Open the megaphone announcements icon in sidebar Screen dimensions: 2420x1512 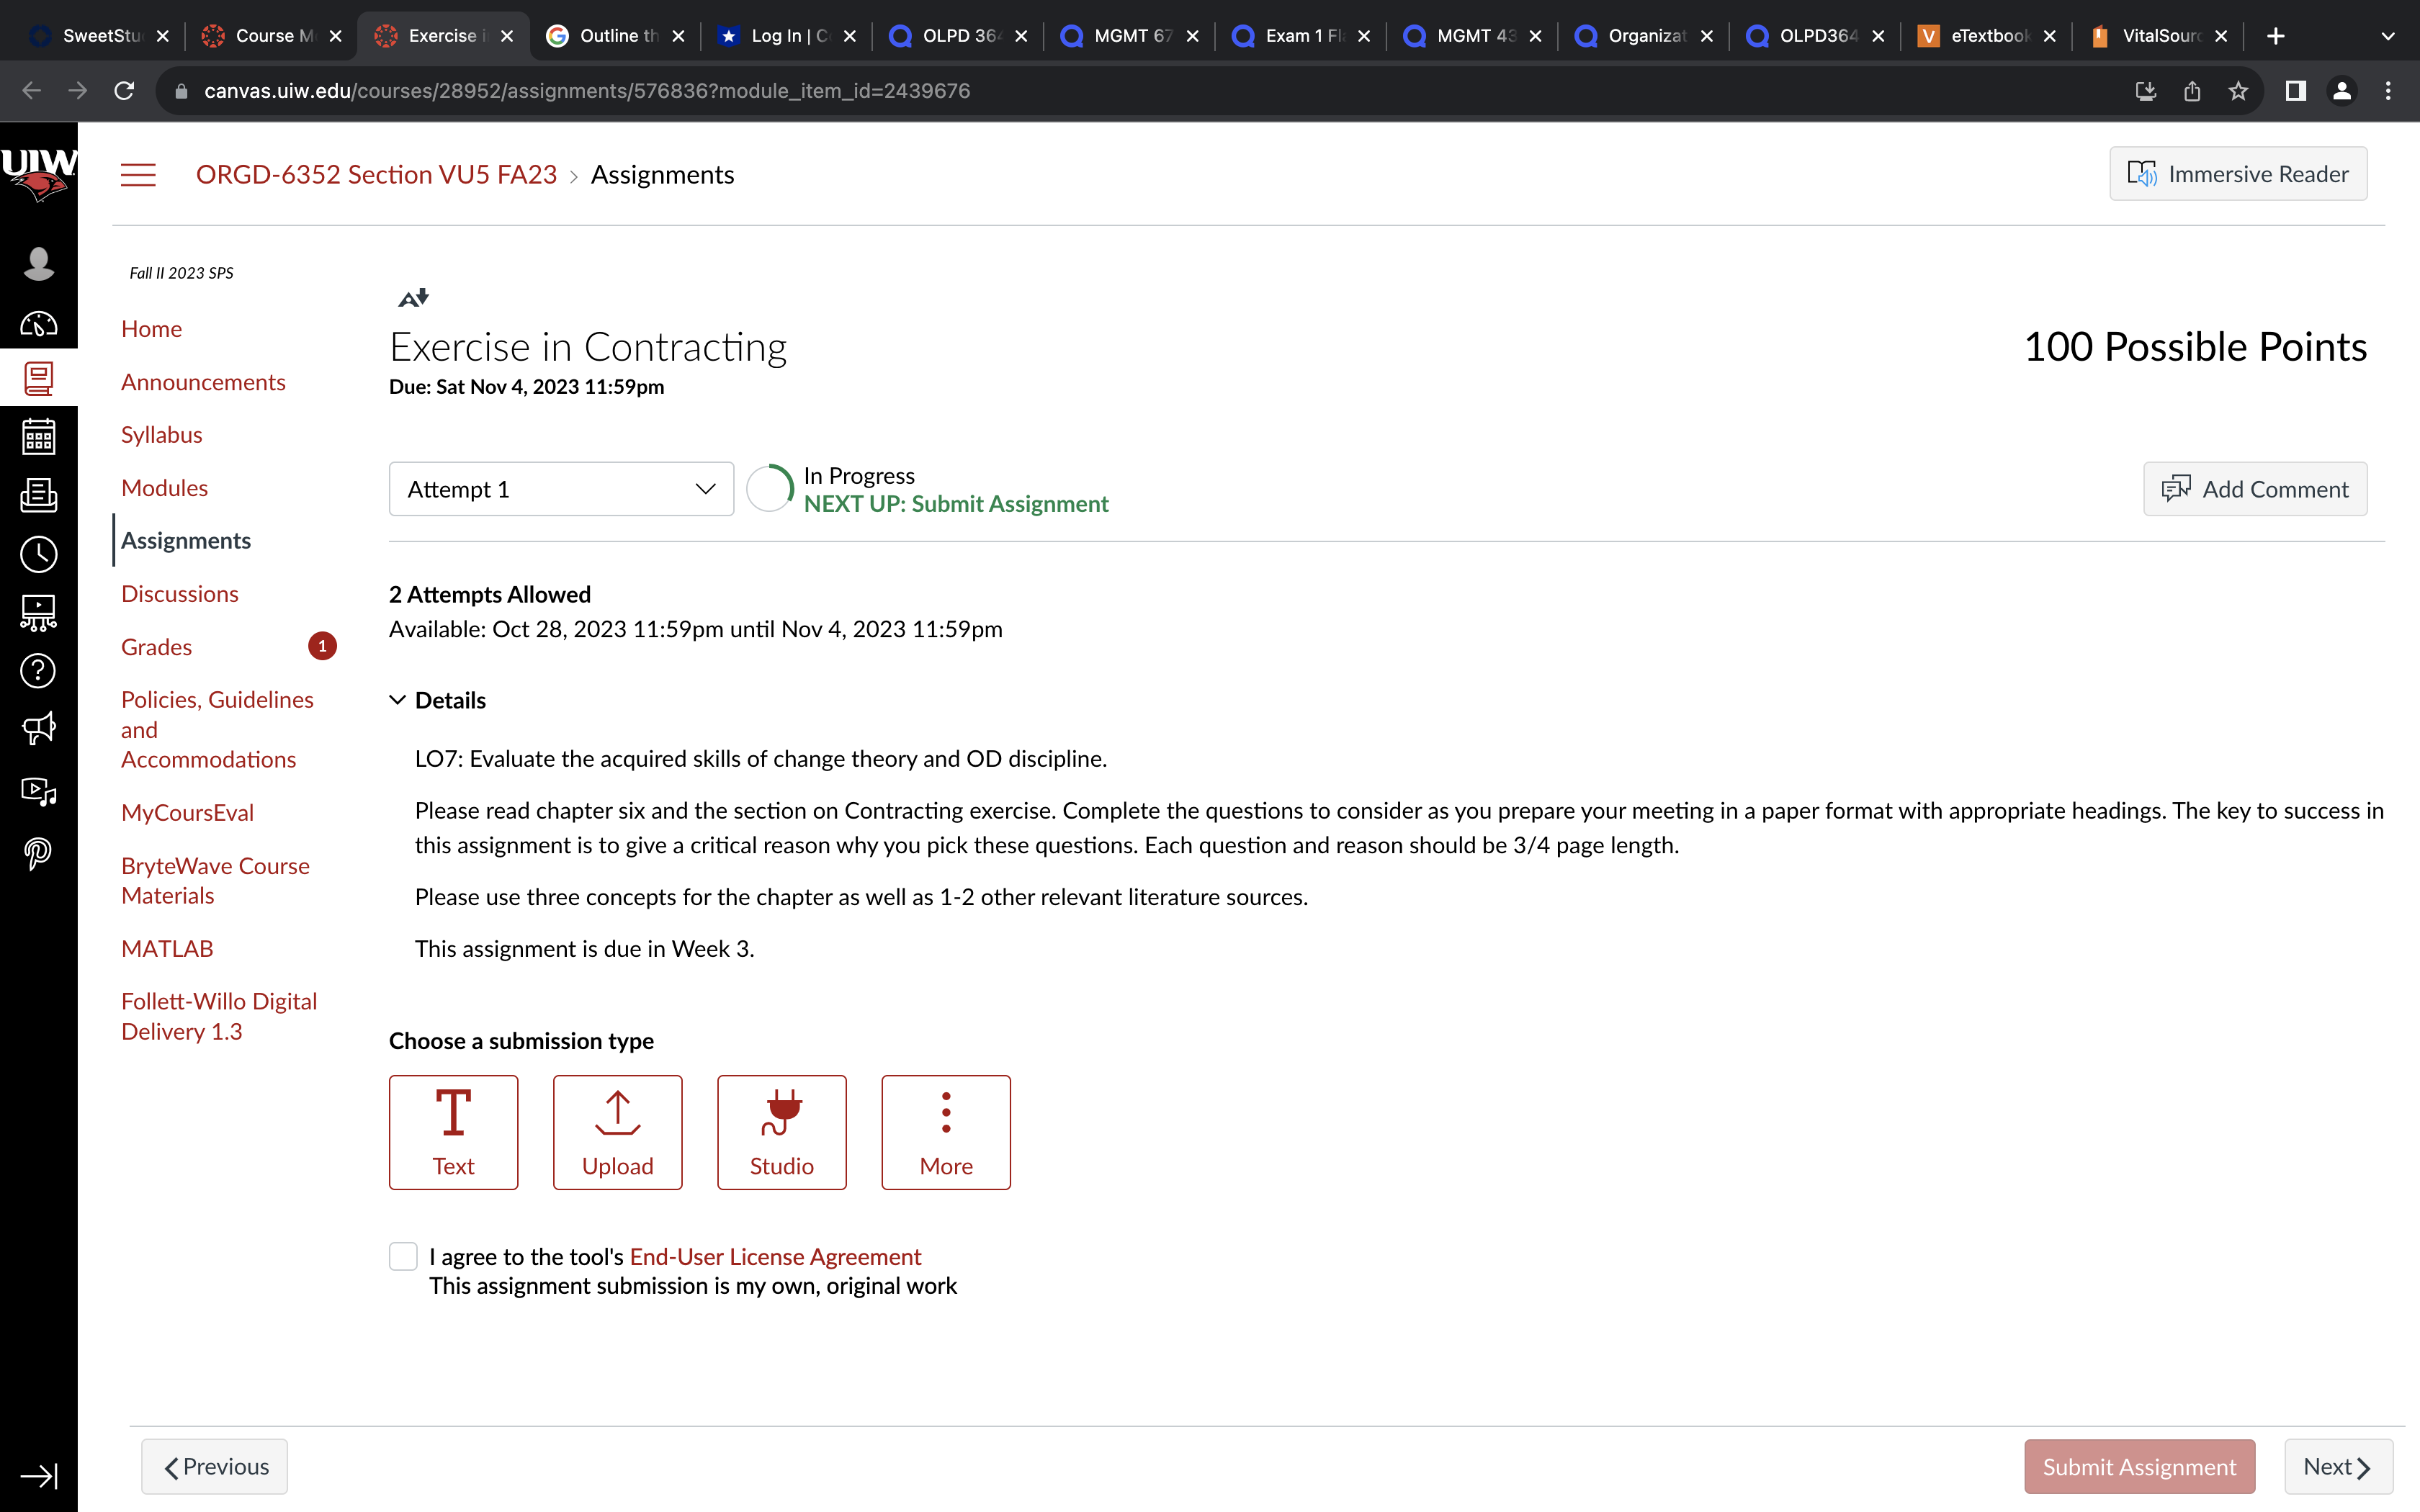38,729
